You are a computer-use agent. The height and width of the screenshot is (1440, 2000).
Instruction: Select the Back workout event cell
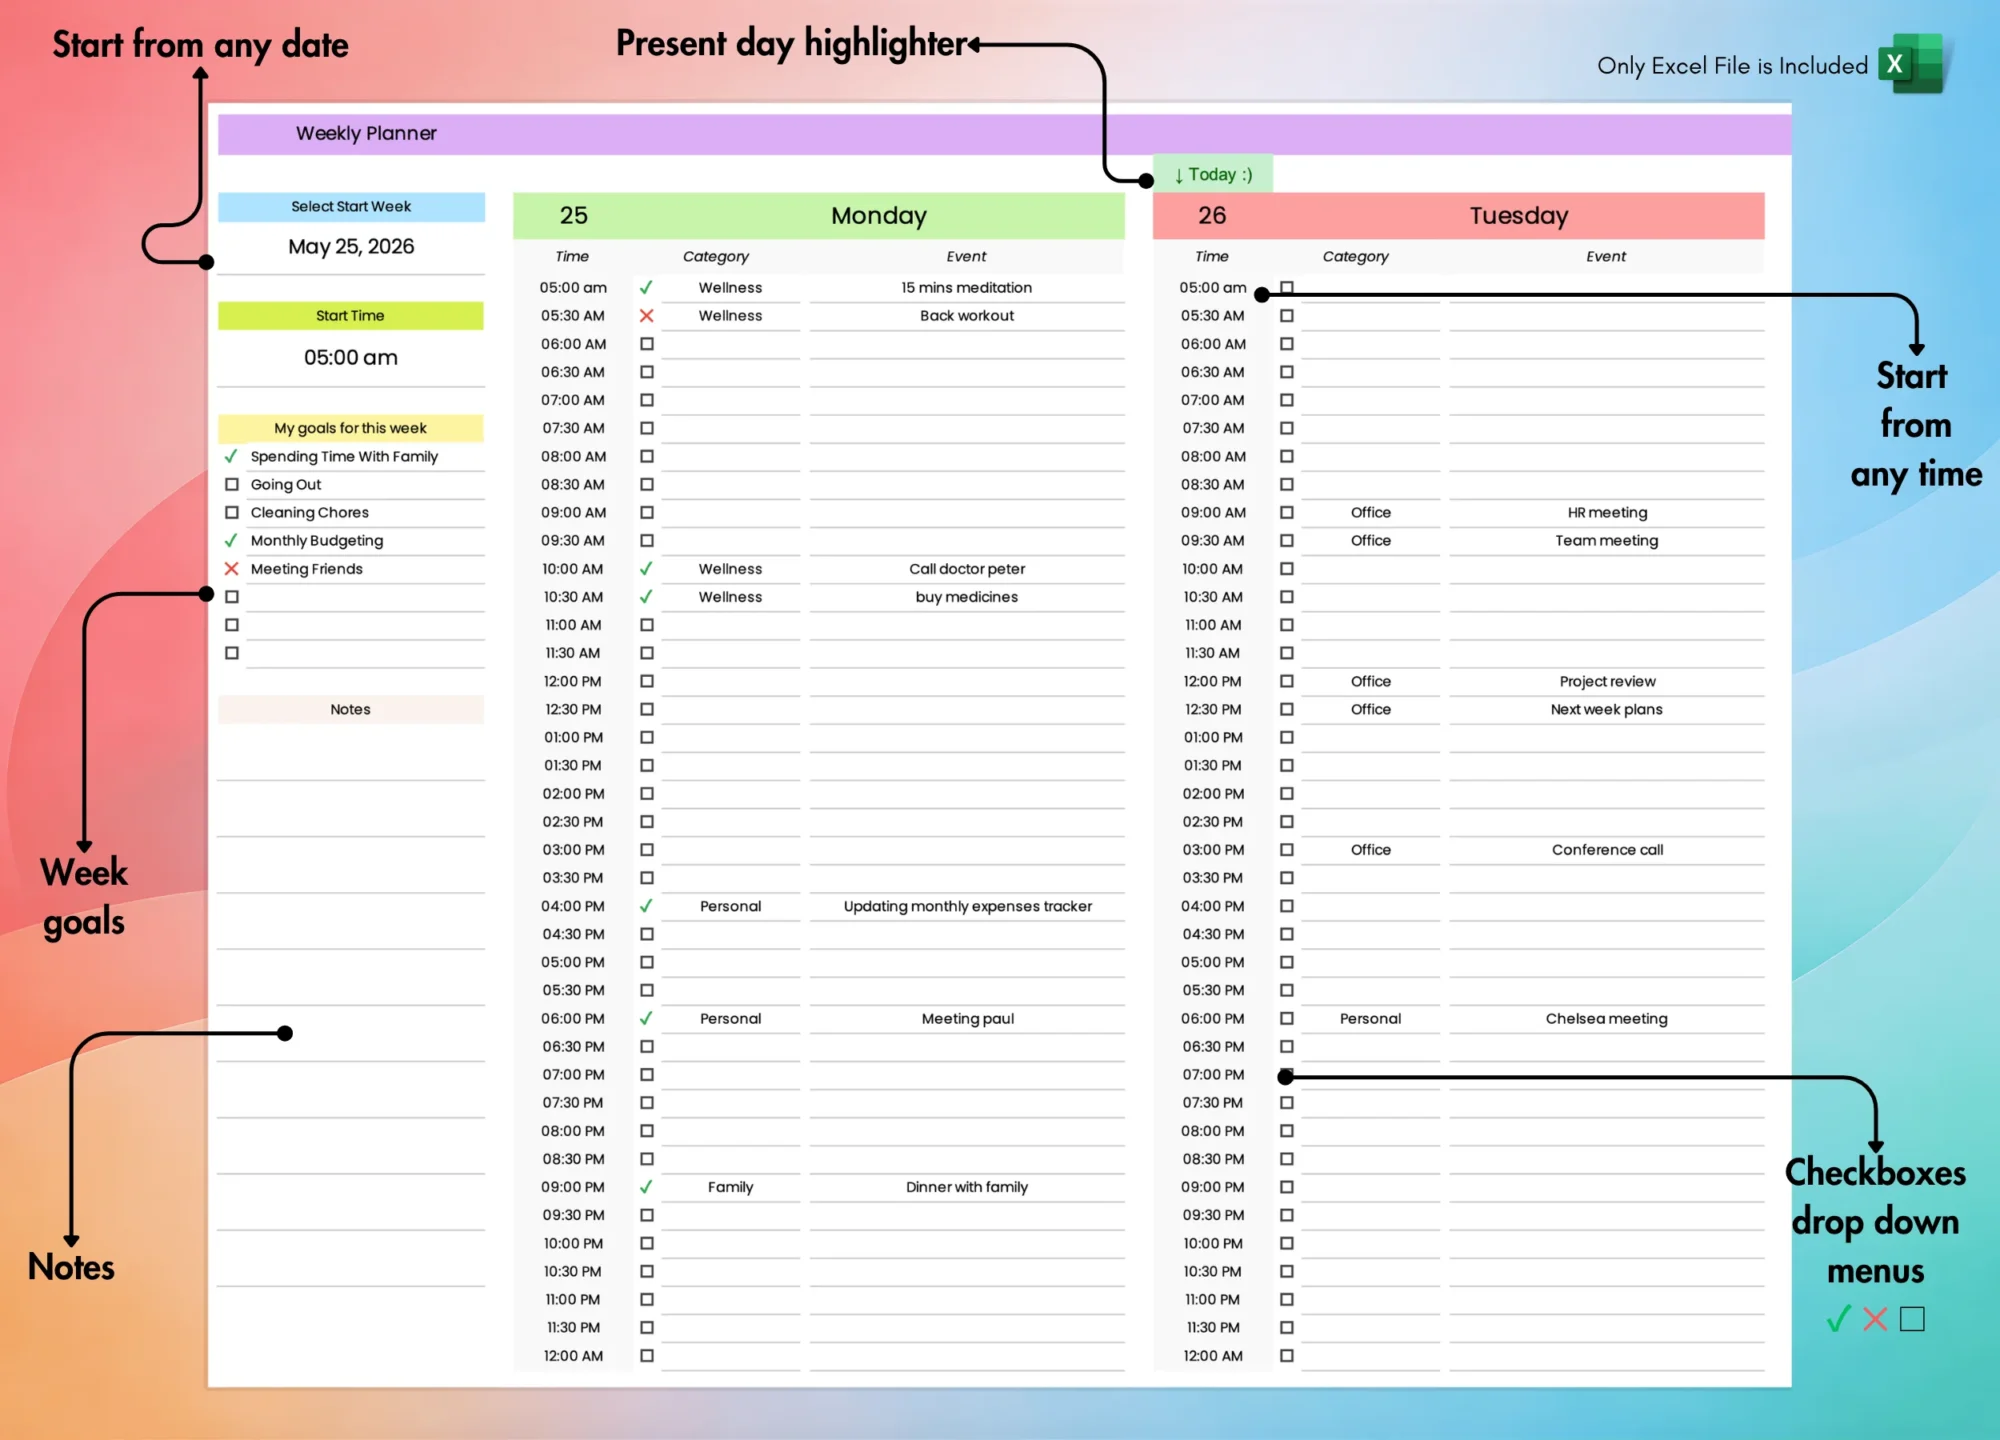pyautogui.click(x=966, y=316)
